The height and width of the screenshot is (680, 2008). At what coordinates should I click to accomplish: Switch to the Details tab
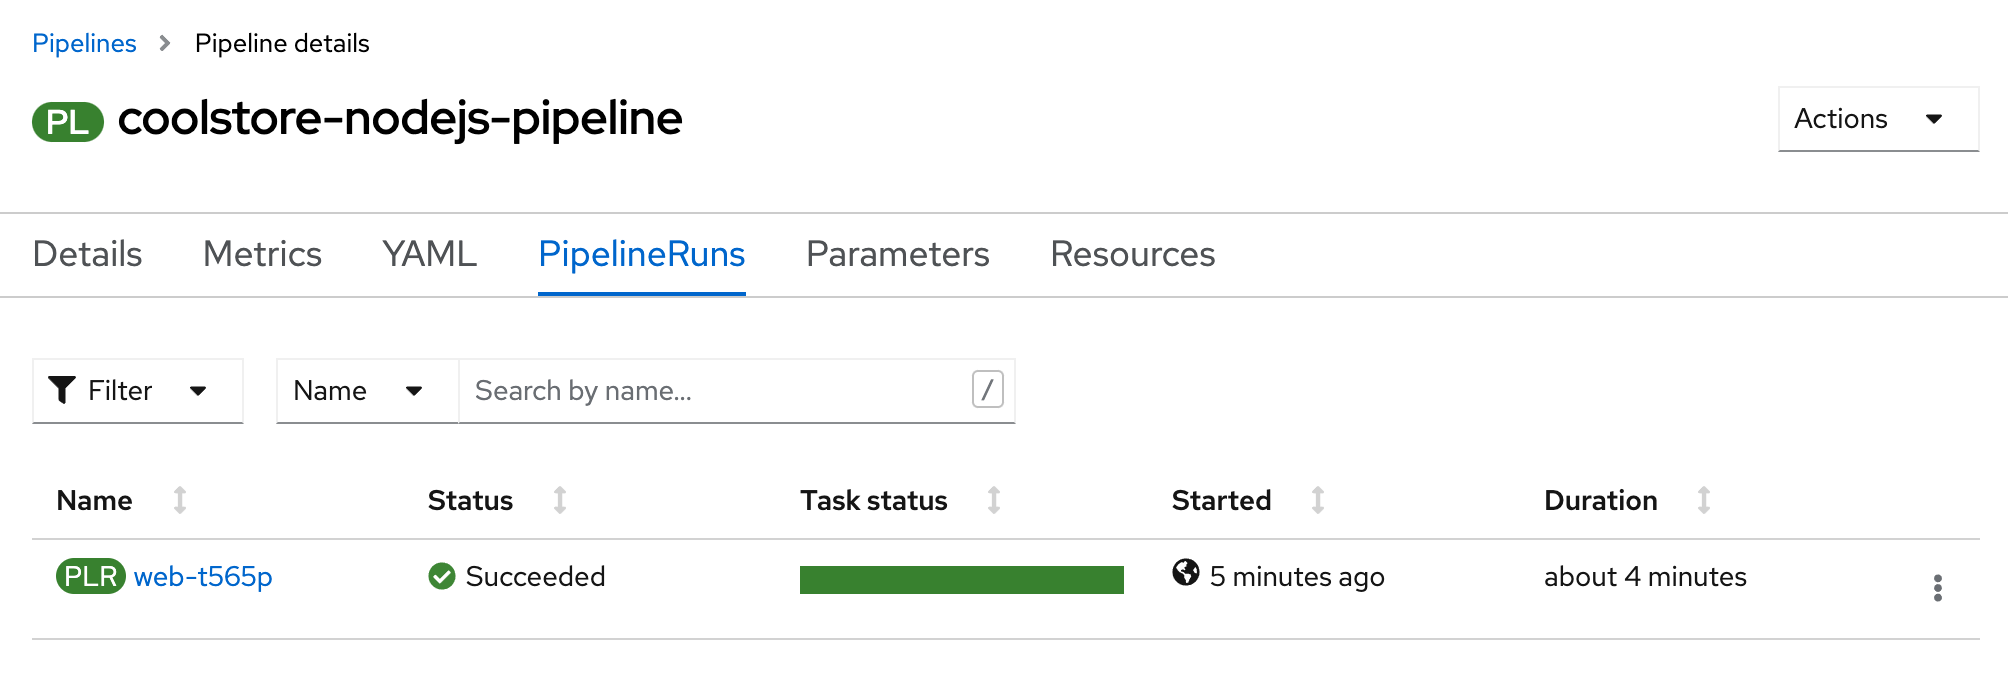pyautogui.click(x=88, y=254)
